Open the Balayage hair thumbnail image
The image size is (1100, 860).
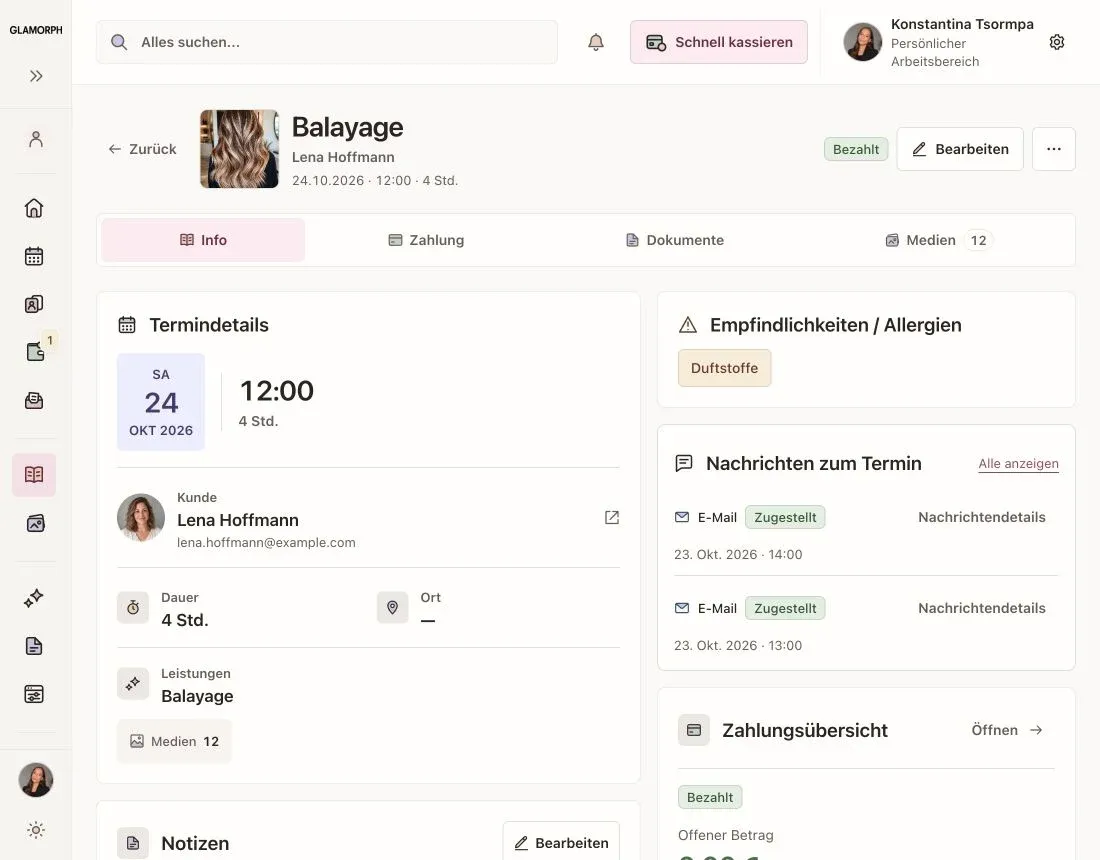239,149
